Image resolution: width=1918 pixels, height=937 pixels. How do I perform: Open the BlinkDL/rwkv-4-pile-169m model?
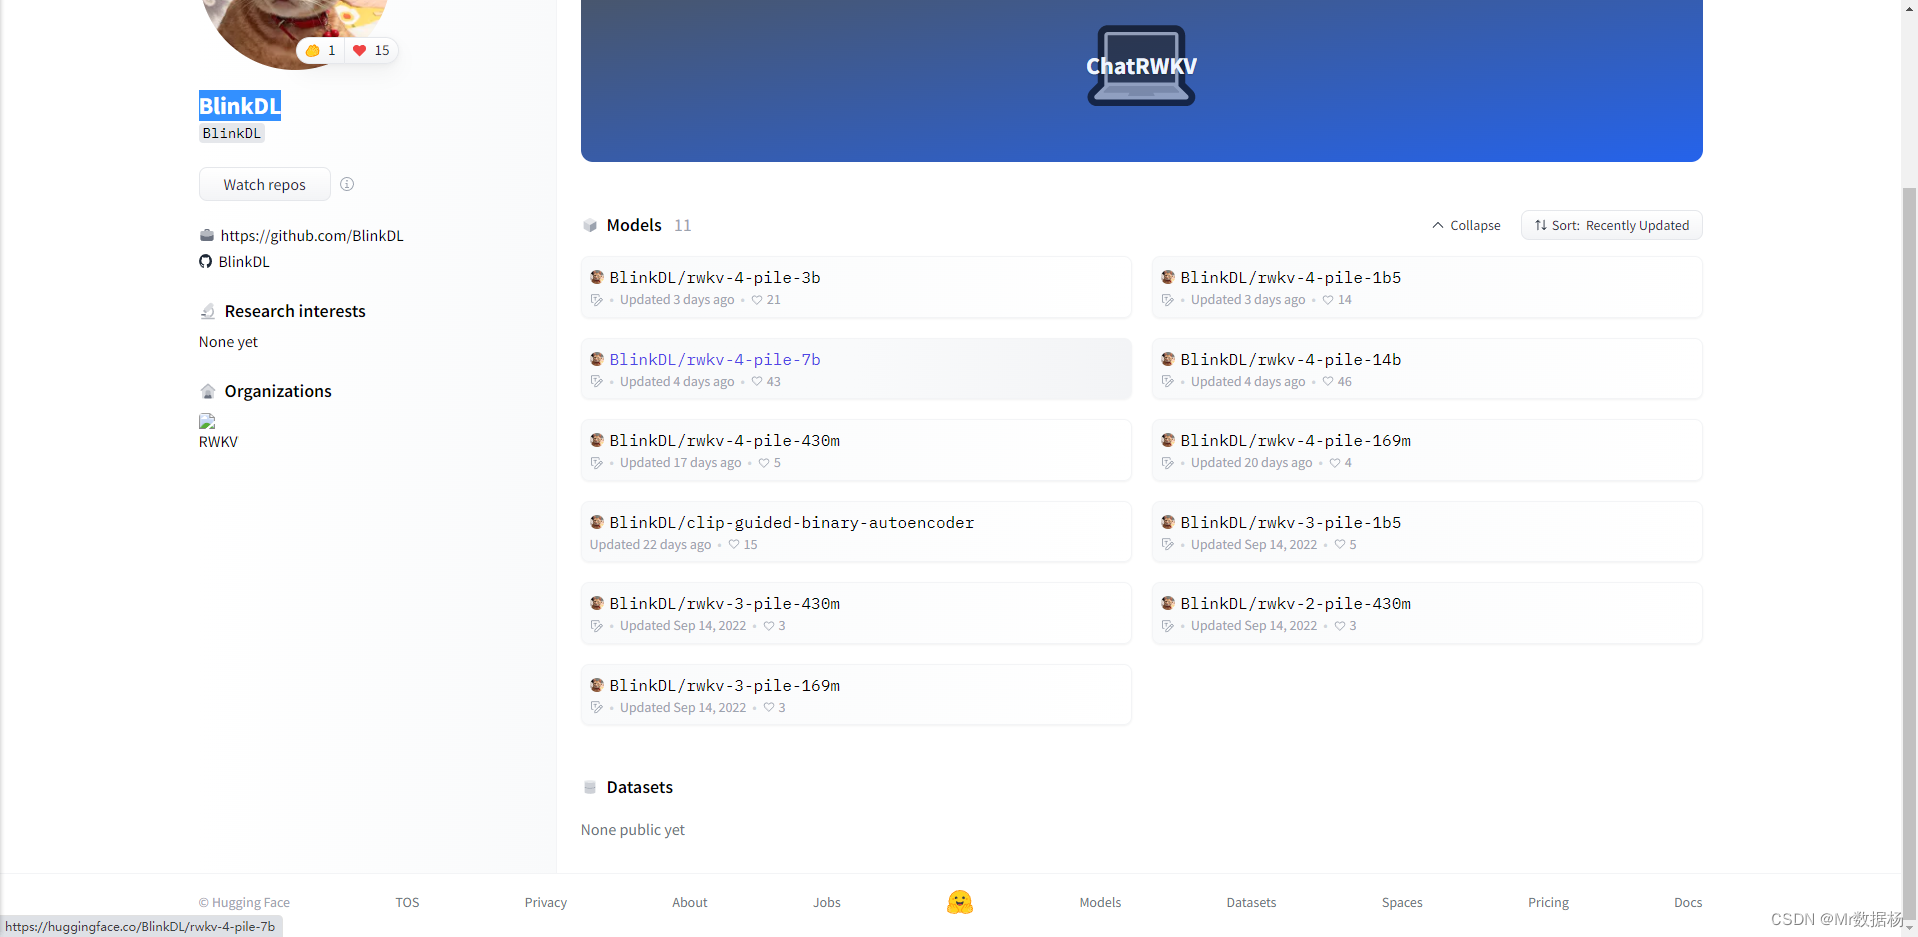[1427, 450]
